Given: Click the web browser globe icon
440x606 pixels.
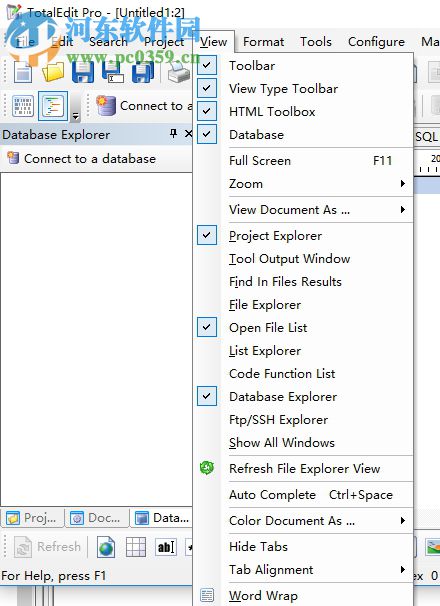Looking at the screenshot, I should click(106, 547).
